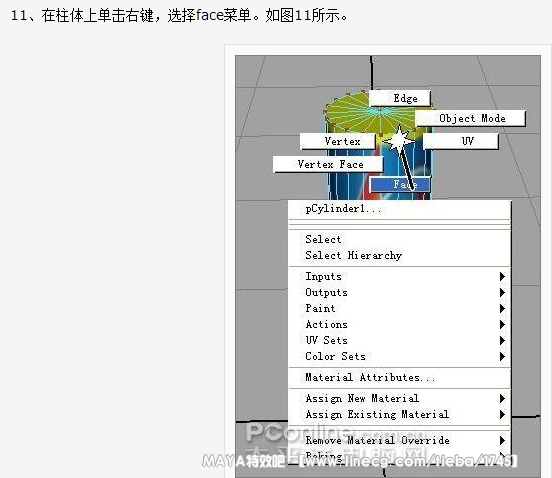Expand arrow next to Inputs
The height and width of the screenshot is (478, 552).
click(x=502, y=277)
